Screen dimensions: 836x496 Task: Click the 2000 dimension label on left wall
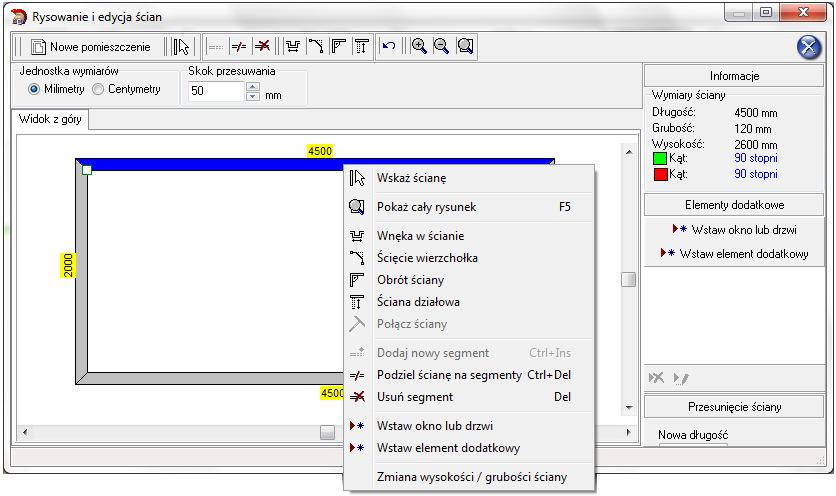pos(68,266)
